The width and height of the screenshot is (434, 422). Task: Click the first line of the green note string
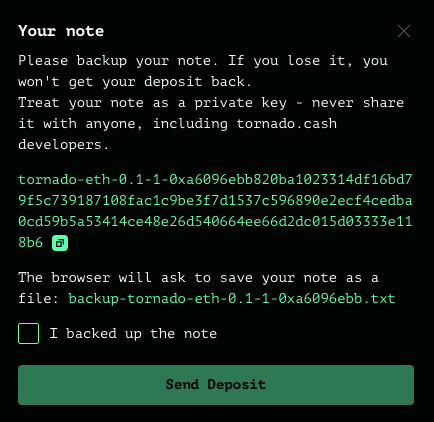[x=215, y=180]
